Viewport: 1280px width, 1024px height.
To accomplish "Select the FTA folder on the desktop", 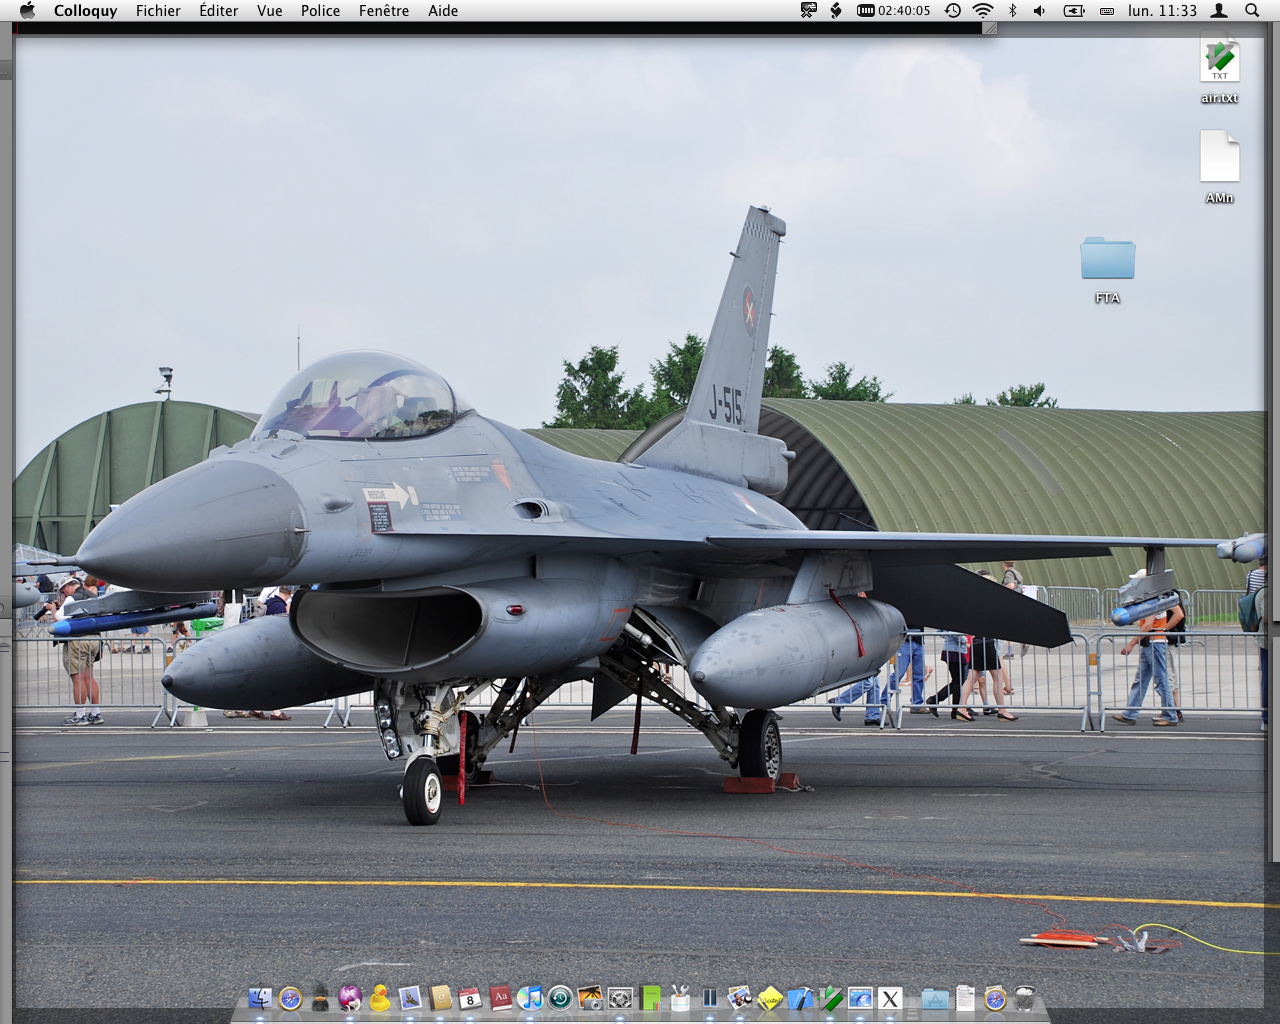I will point(1107,260).
